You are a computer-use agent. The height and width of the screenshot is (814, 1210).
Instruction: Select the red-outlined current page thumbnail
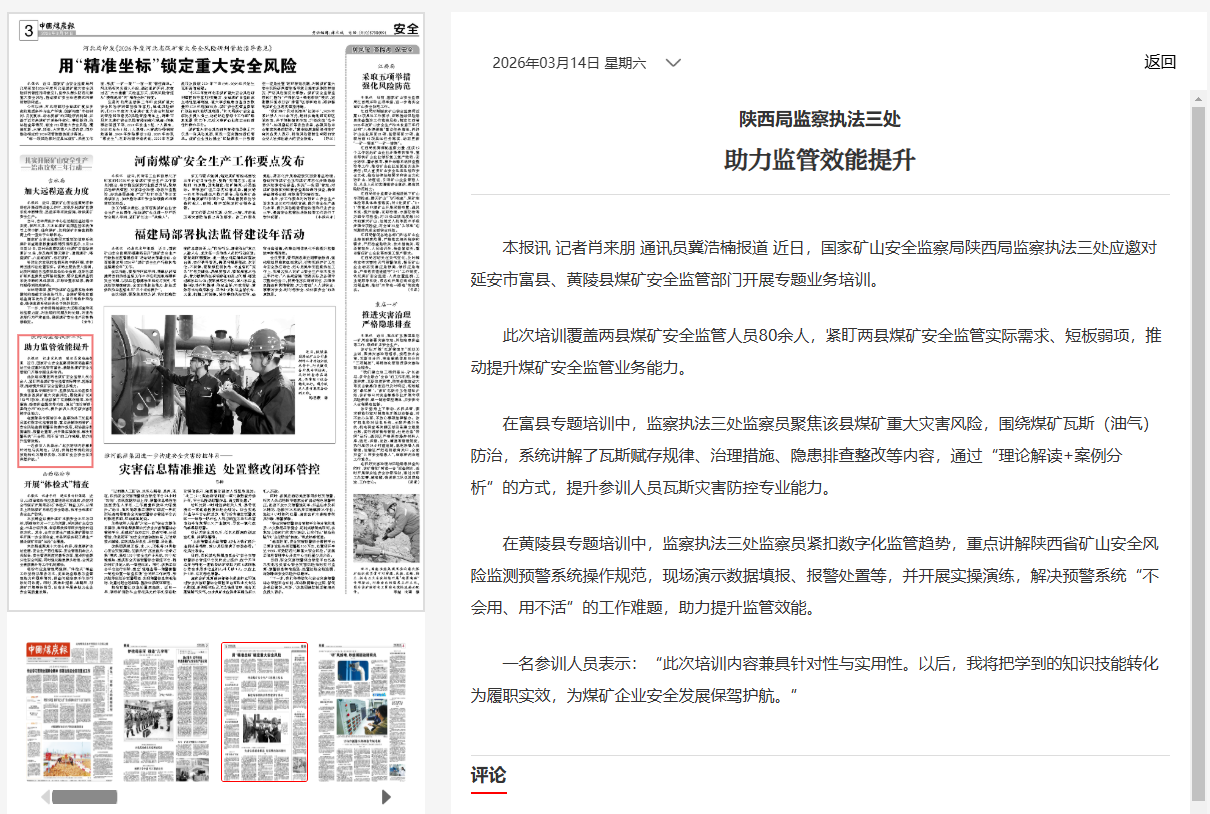coord(264,711)
